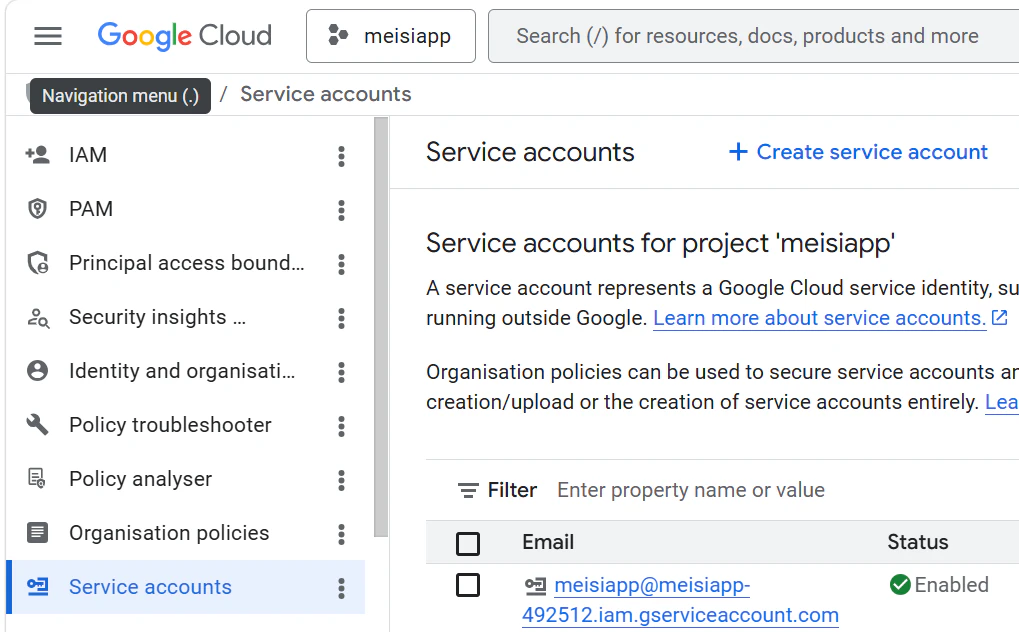Open more options beside IAM
The width and height of the screenshot is (1019, 632).
coord(341,155)
